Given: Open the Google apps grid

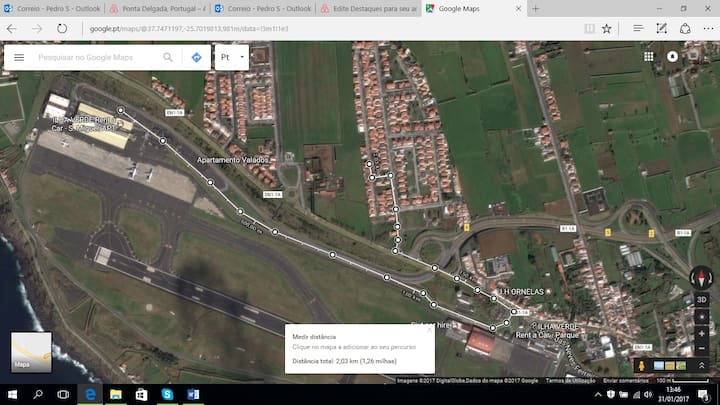Looking at the screenshot, I should (x=649, y=57).
